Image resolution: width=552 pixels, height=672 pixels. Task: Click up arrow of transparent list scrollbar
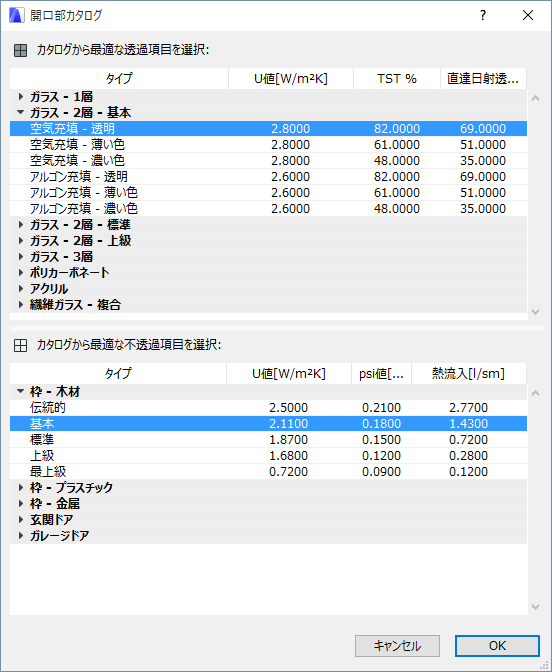click(535, 98)
